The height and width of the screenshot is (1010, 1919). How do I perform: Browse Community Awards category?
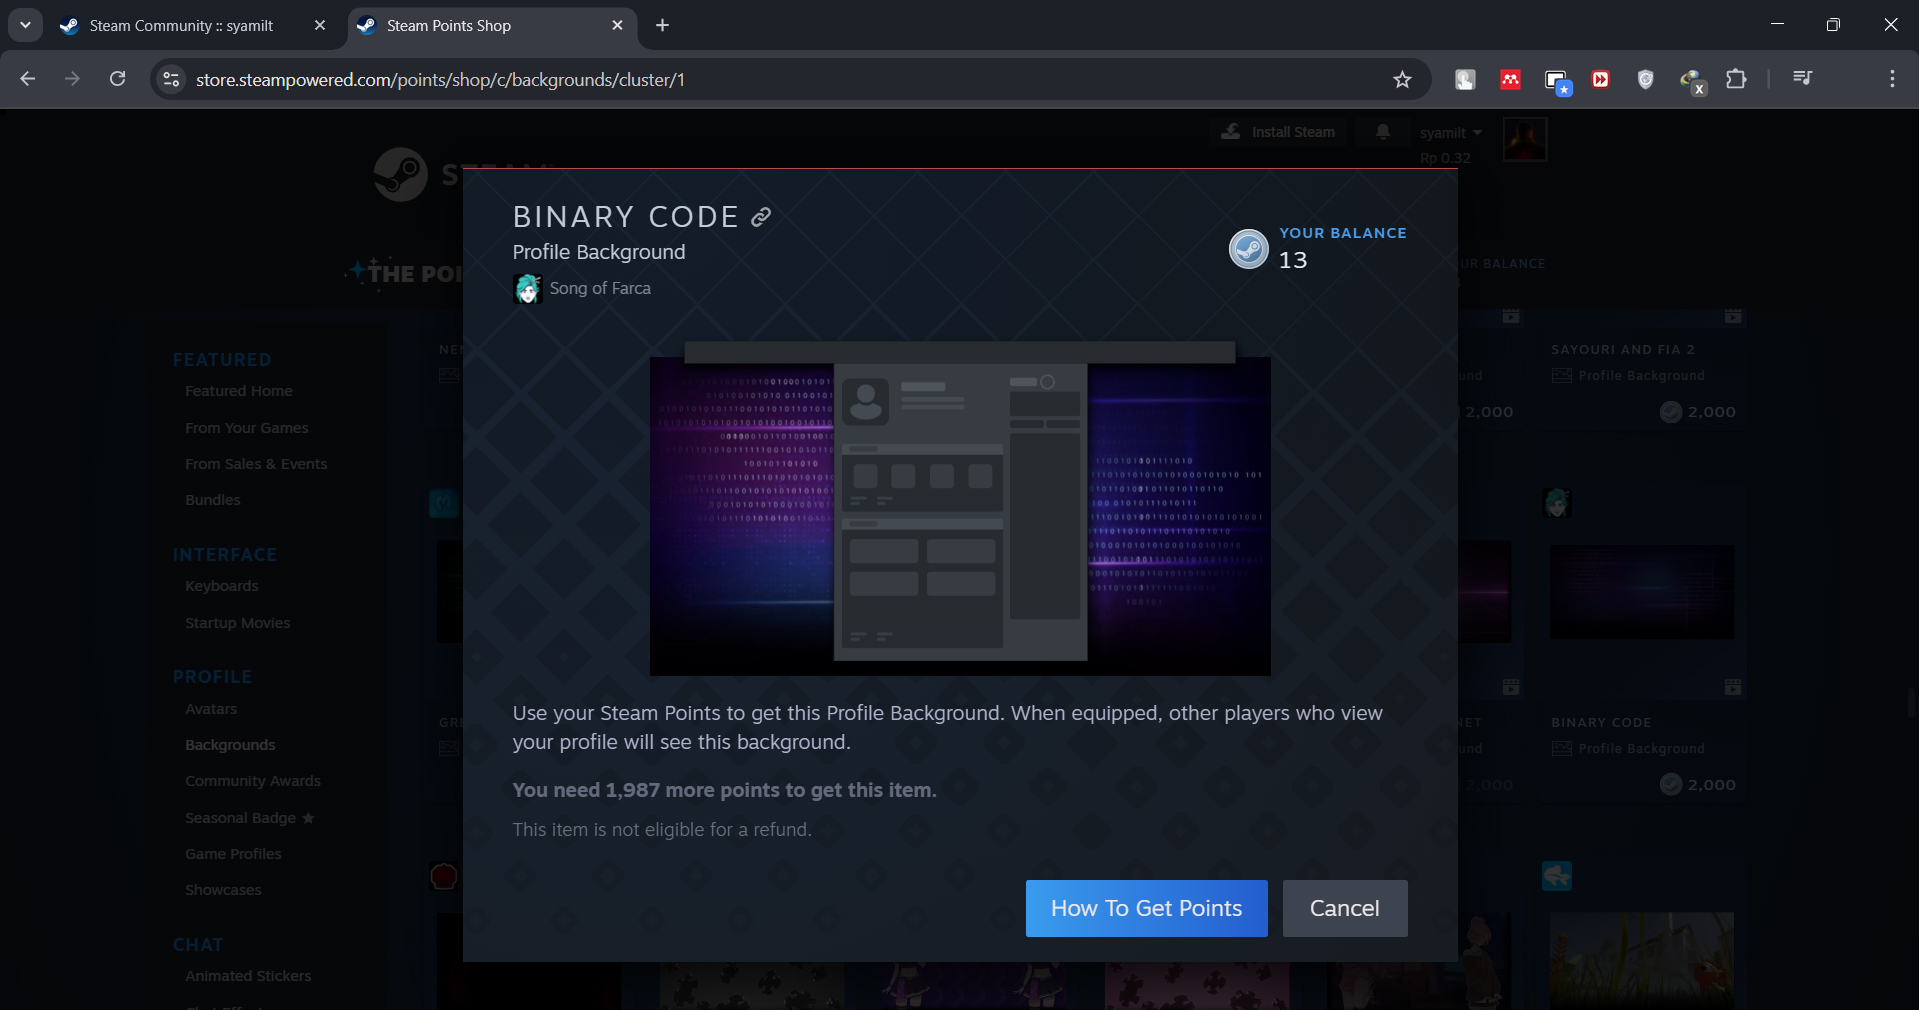[253, 781]
